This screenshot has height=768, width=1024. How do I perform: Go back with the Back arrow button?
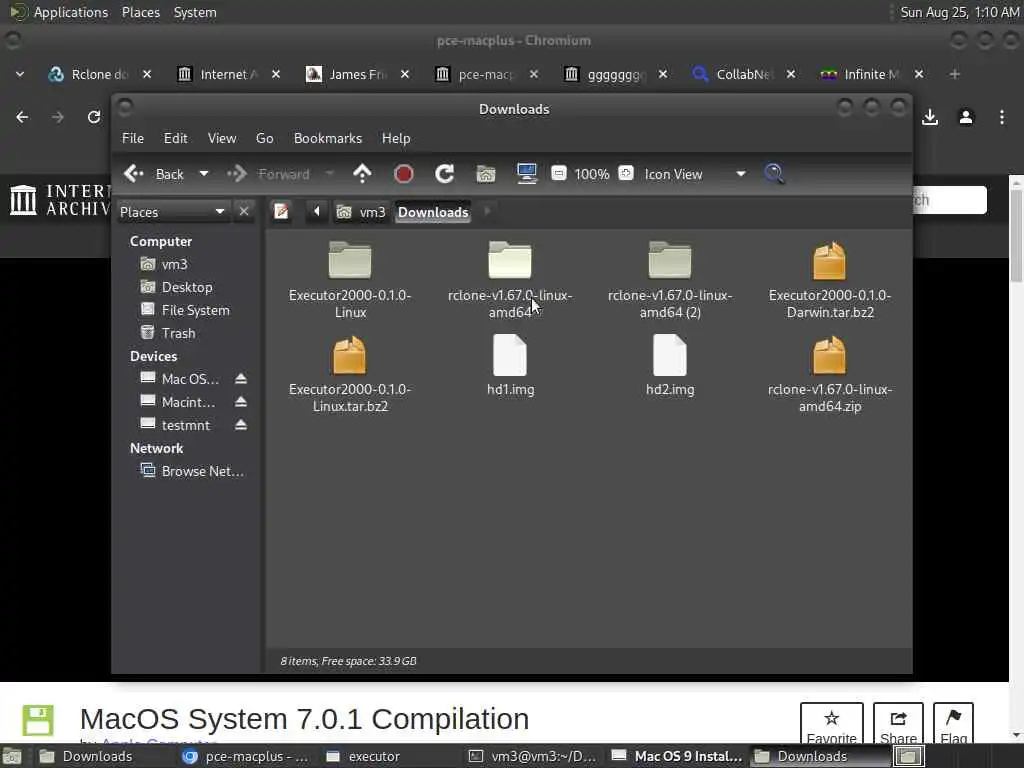pos(154,174)
